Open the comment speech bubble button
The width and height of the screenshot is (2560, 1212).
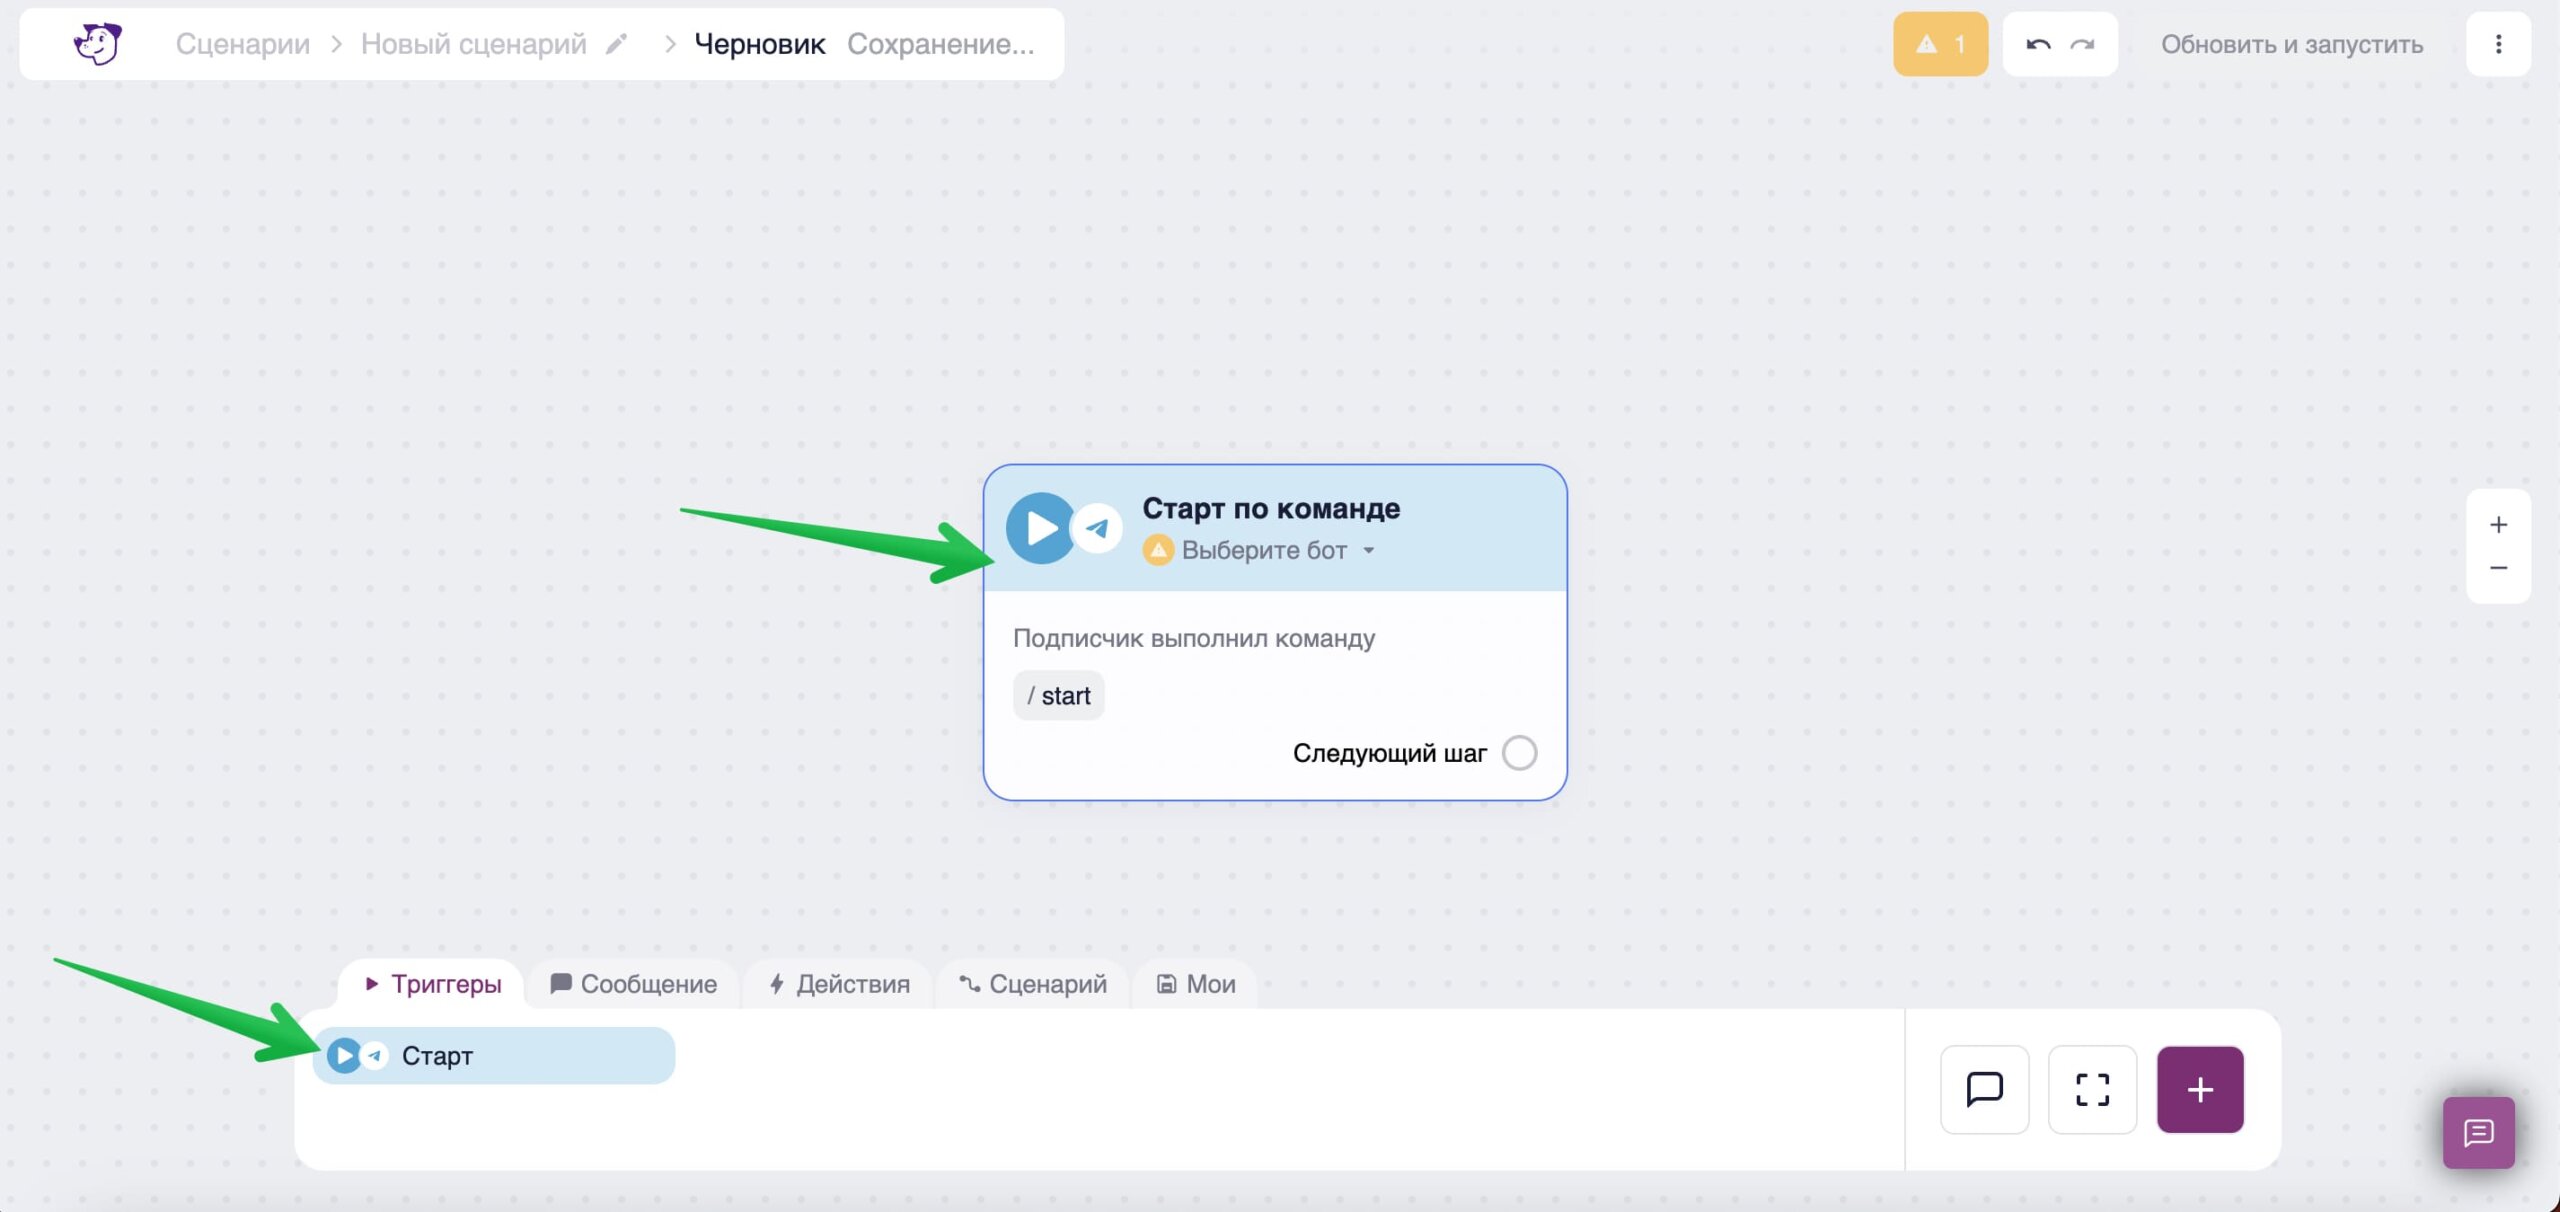click(1984, 1089)
